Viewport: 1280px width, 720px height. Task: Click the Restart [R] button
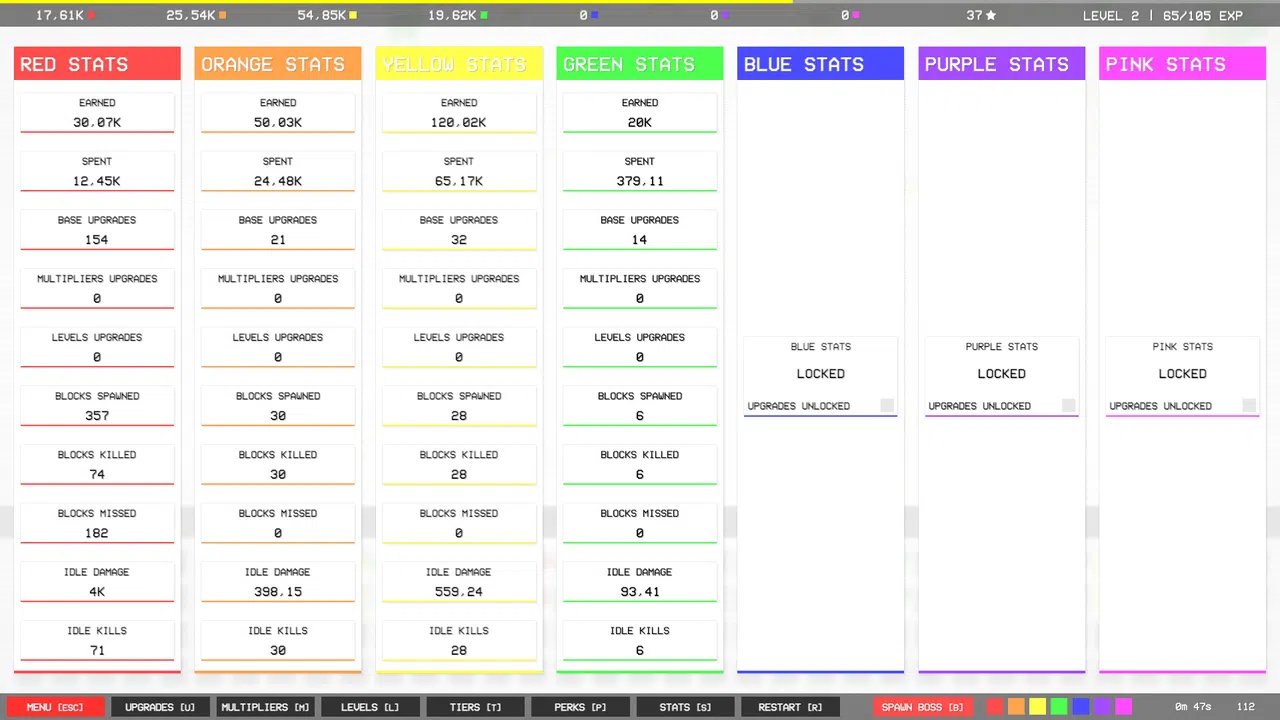coord(790,707)
